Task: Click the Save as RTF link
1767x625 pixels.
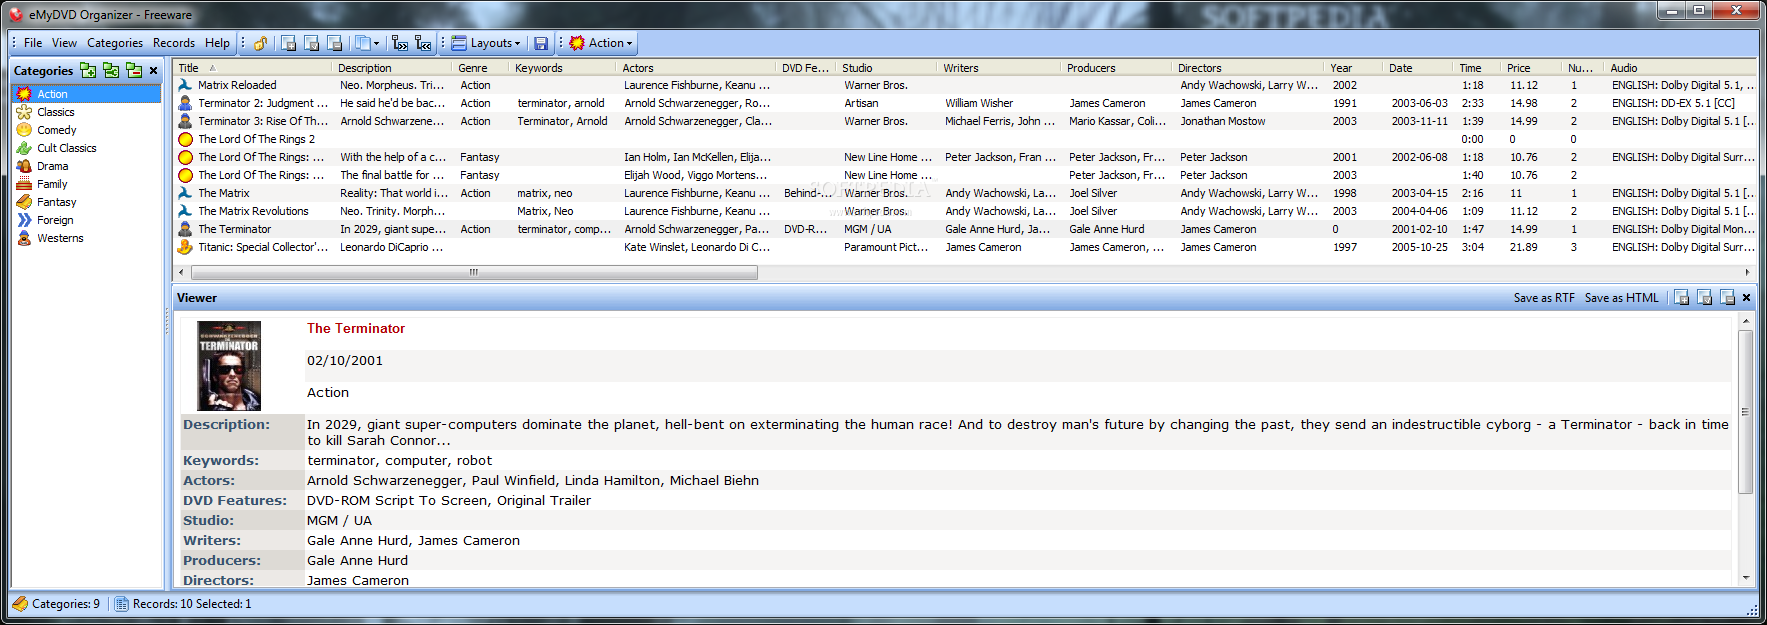Action: click(x=1544, y=298)
